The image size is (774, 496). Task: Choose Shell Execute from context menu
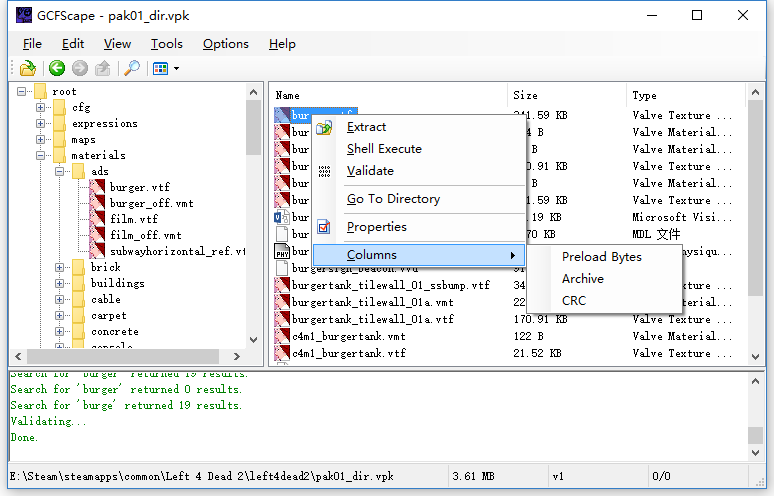click(419, 149)
